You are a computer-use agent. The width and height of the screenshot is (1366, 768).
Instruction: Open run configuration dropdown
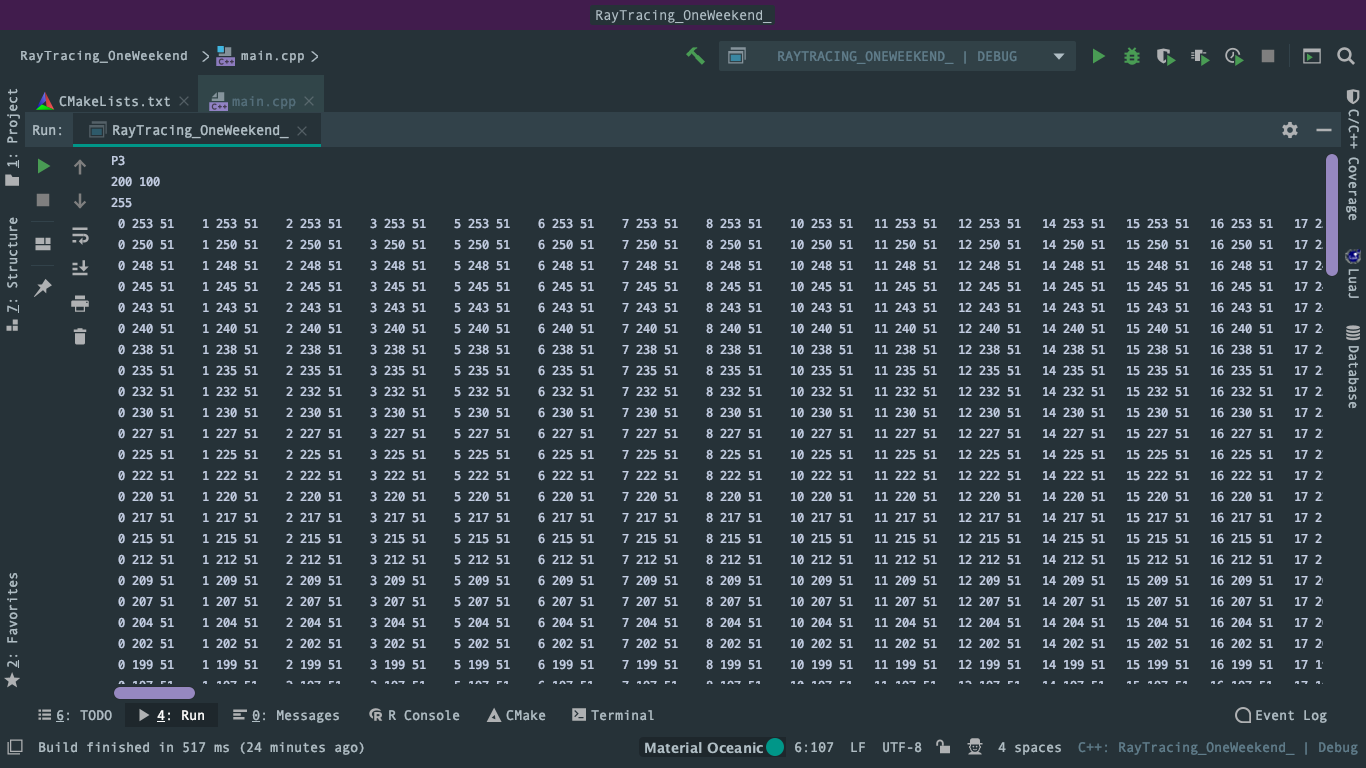[1059, 56]
